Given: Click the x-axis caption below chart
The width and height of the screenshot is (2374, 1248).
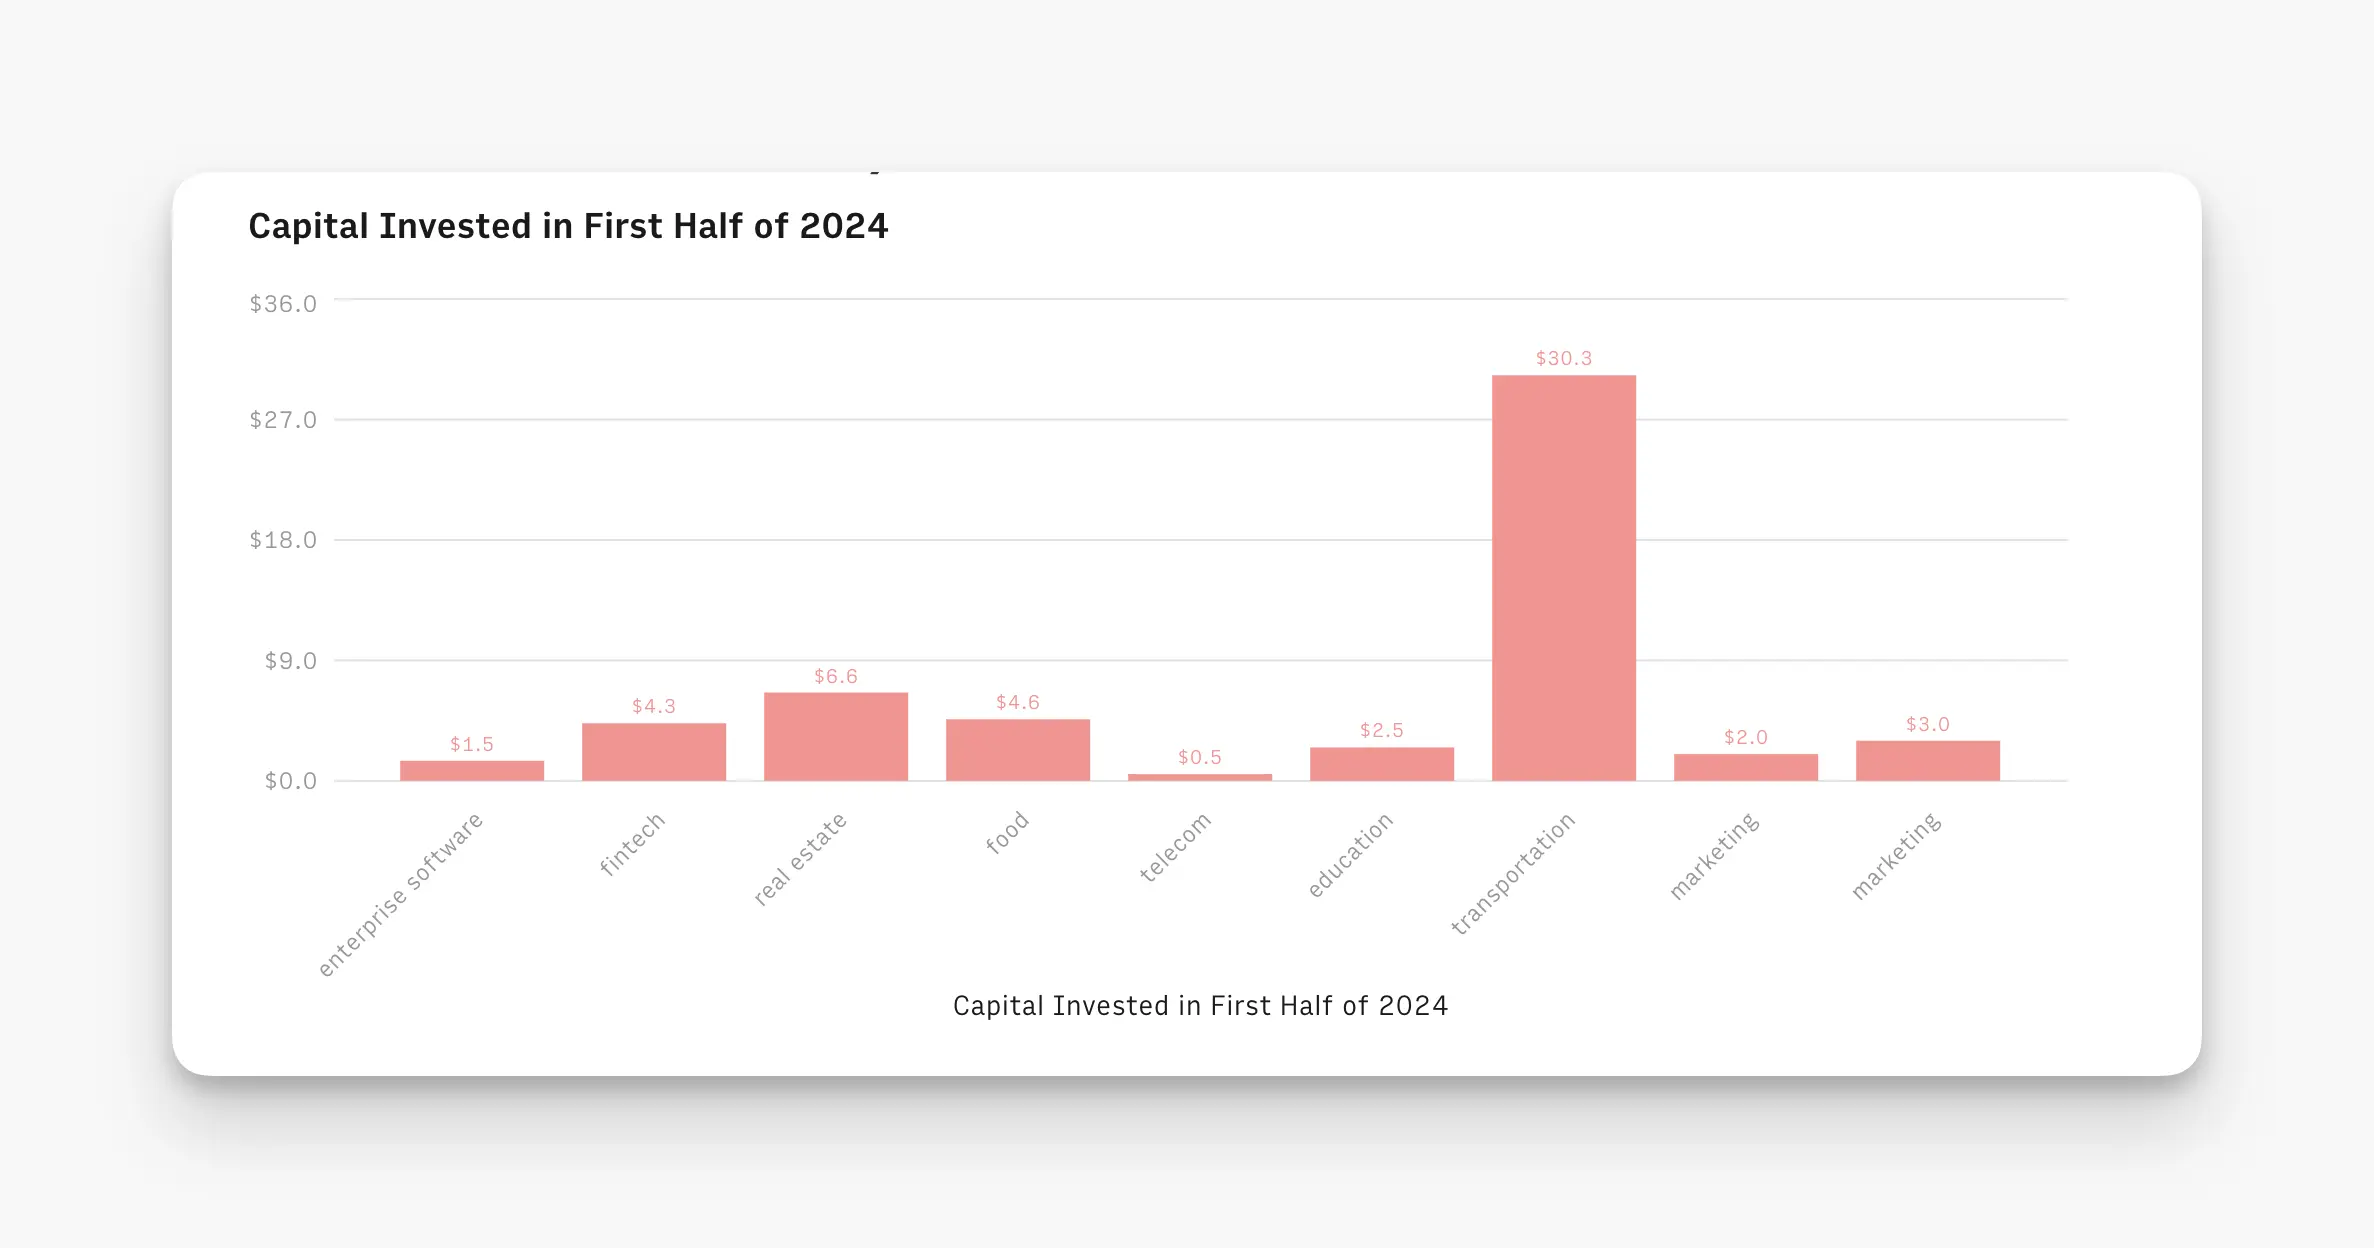Looking at the screenshot, I should [x=1200, y=1005].
